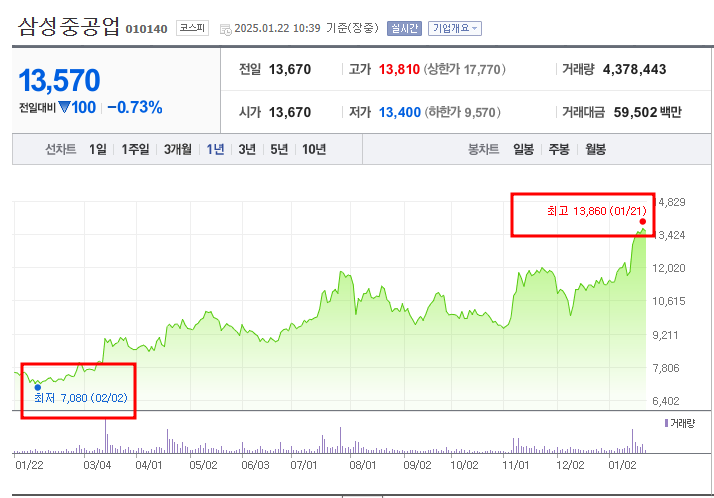The width and height of the screenshot is (714, 498).
Task: Click the 08/01 date axis label
Action: coord(362,465)
